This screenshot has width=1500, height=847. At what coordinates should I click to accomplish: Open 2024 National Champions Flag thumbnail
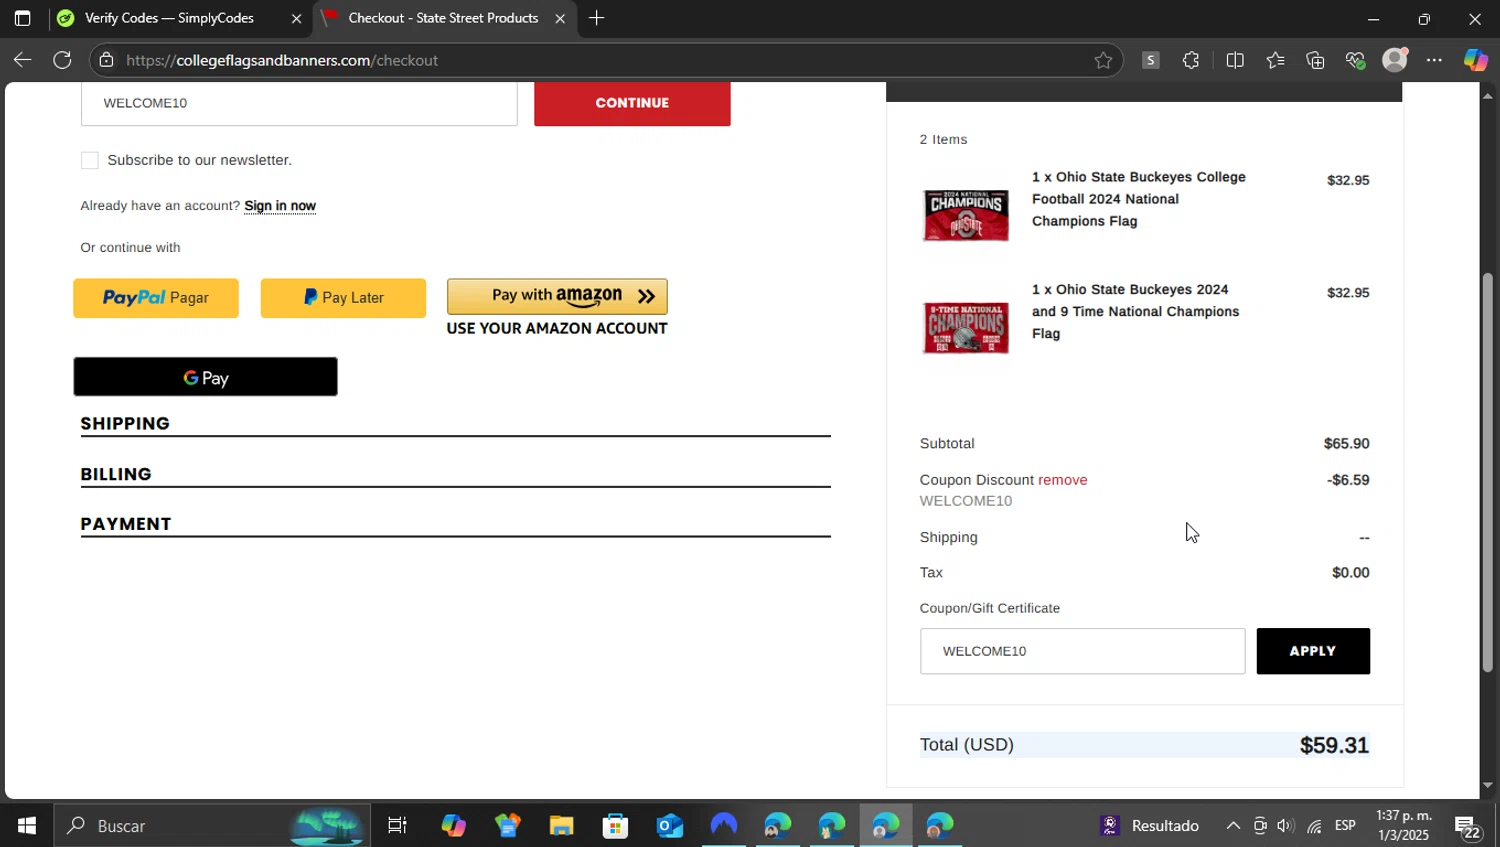click(966, 215)
